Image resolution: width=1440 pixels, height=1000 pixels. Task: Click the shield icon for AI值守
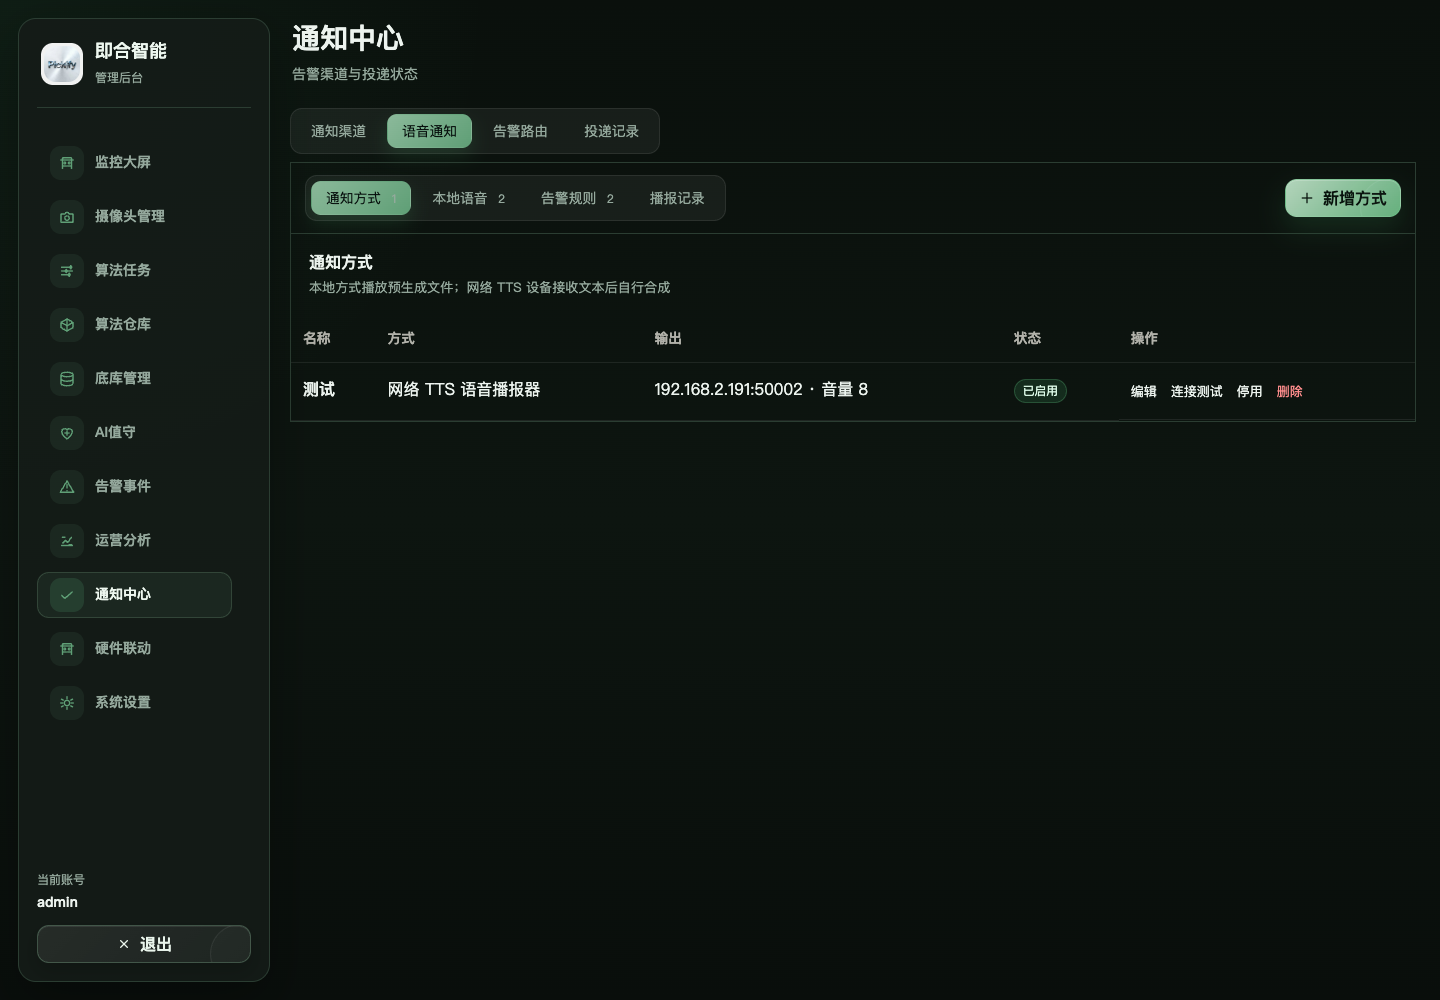pos(67,432)
